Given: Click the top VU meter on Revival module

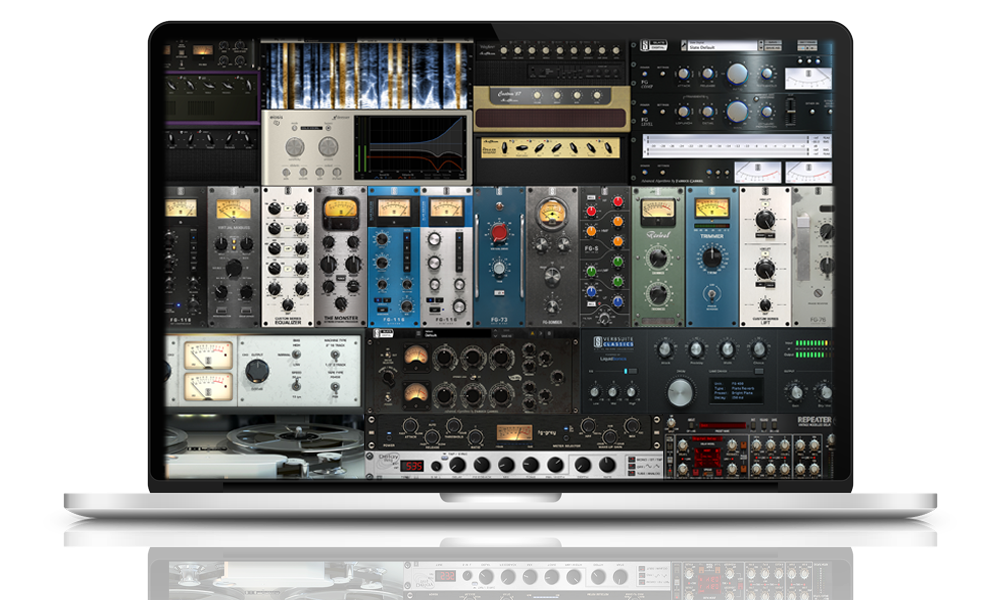Looking at the screenshot, I should click(x=656, y=210).
